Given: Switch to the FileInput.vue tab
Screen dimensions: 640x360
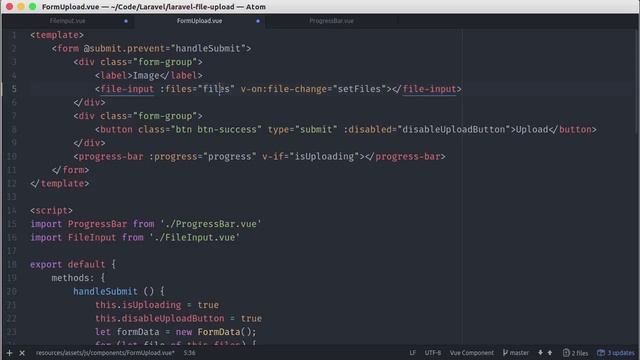Looking at the screenshot, I should [x=67, y=21].
